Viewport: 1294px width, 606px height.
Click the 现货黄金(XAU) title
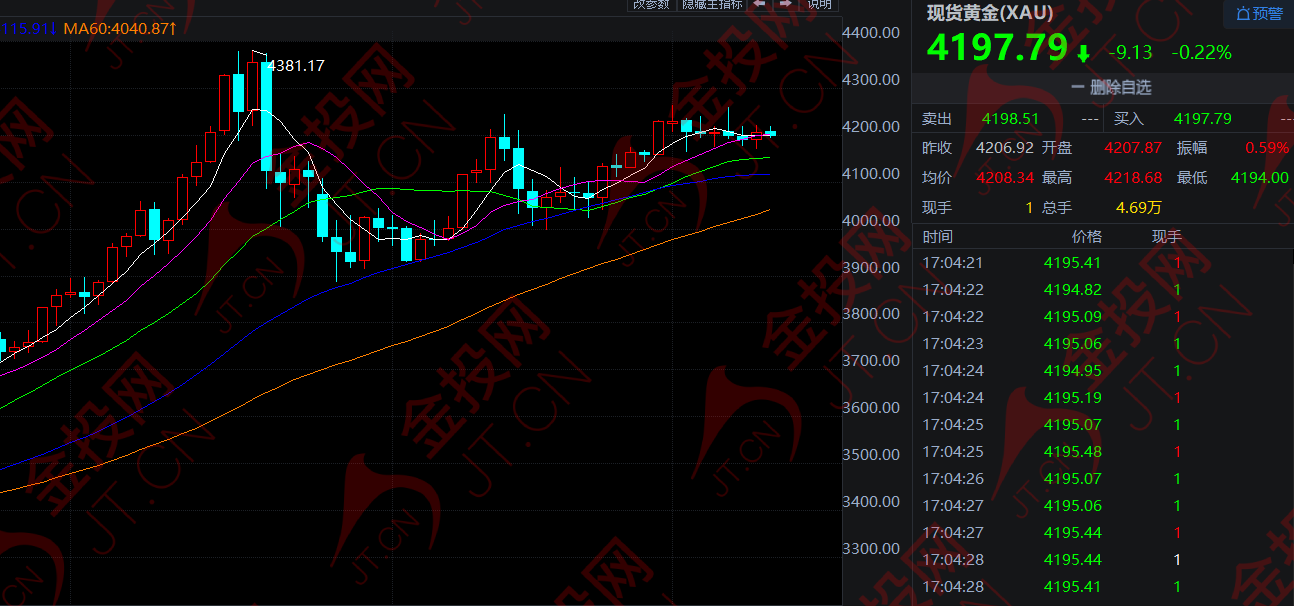pos(990,13)
